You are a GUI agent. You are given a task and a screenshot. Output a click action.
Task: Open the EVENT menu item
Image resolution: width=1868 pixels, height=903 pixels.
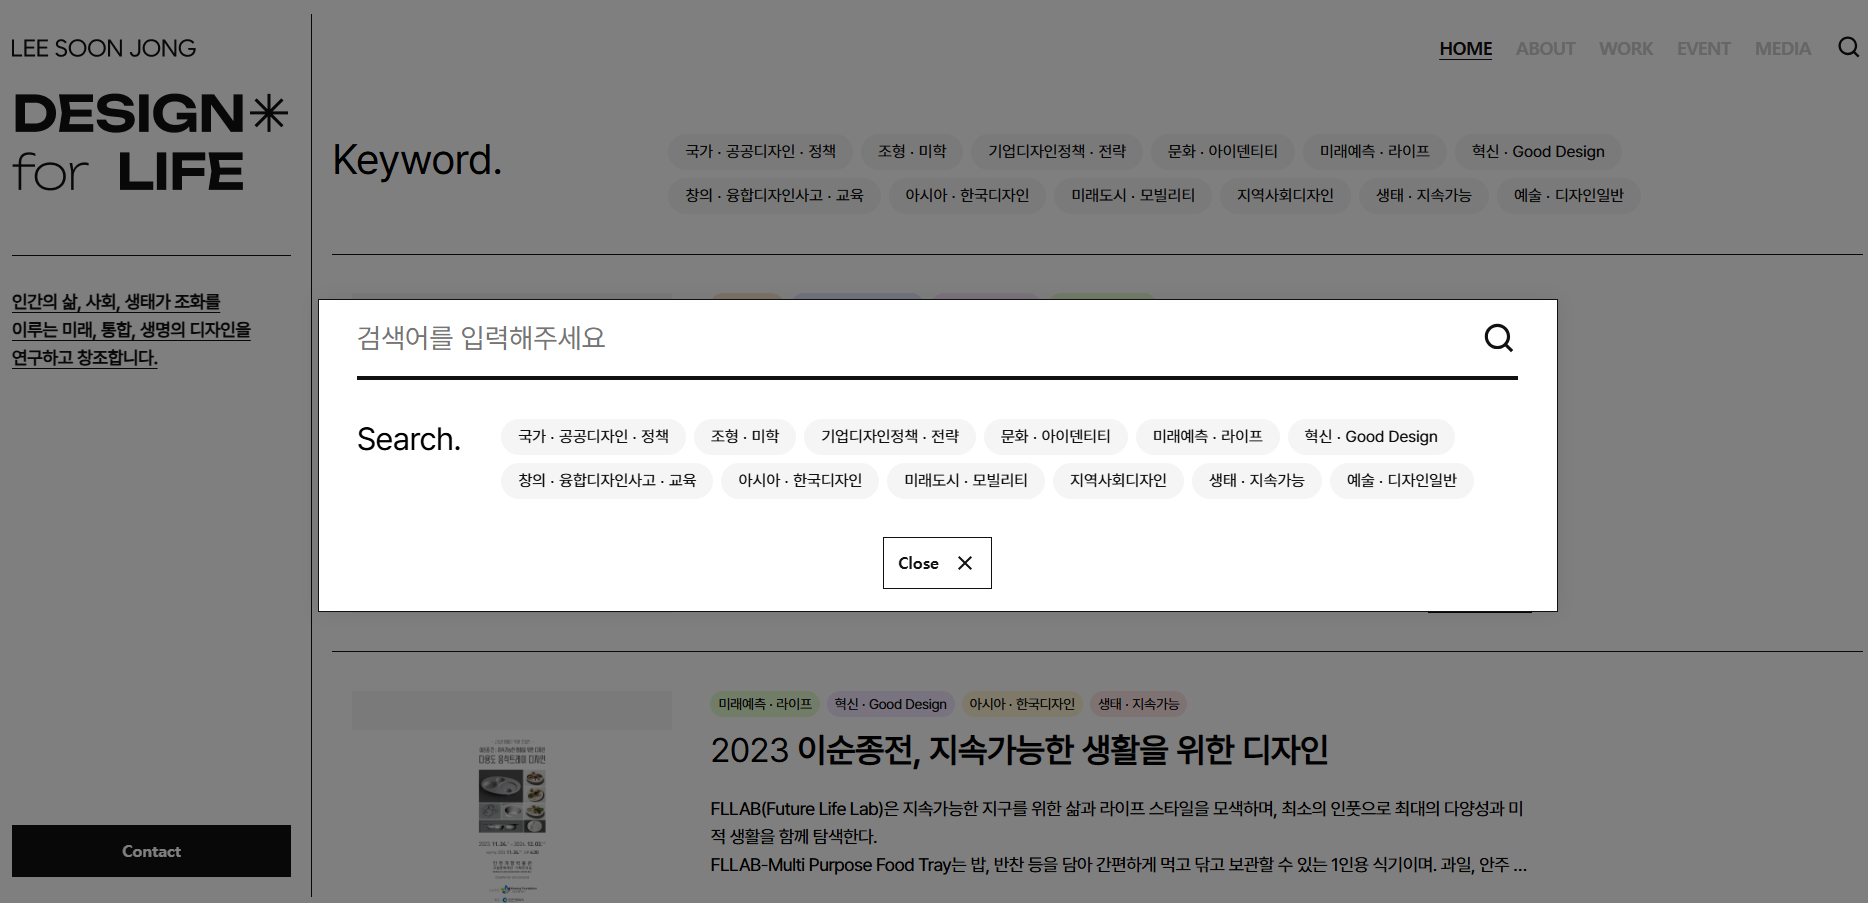coord(1703,49)
